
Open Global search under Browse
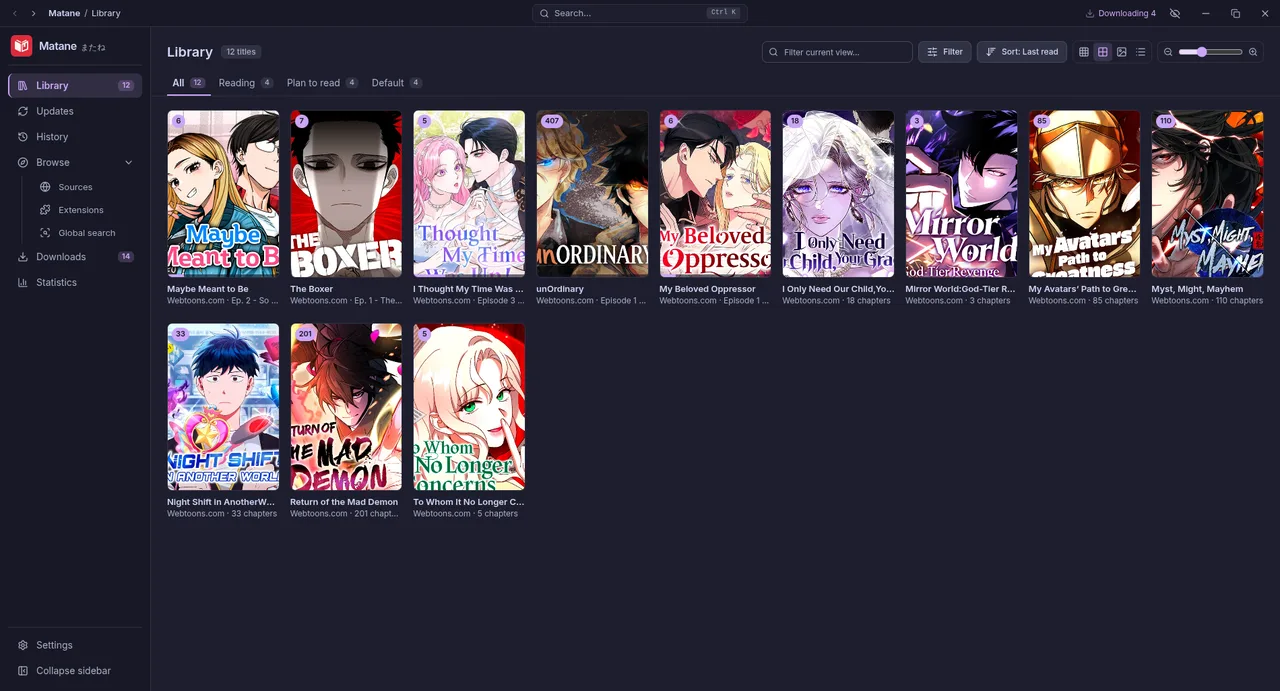[85, 233]
